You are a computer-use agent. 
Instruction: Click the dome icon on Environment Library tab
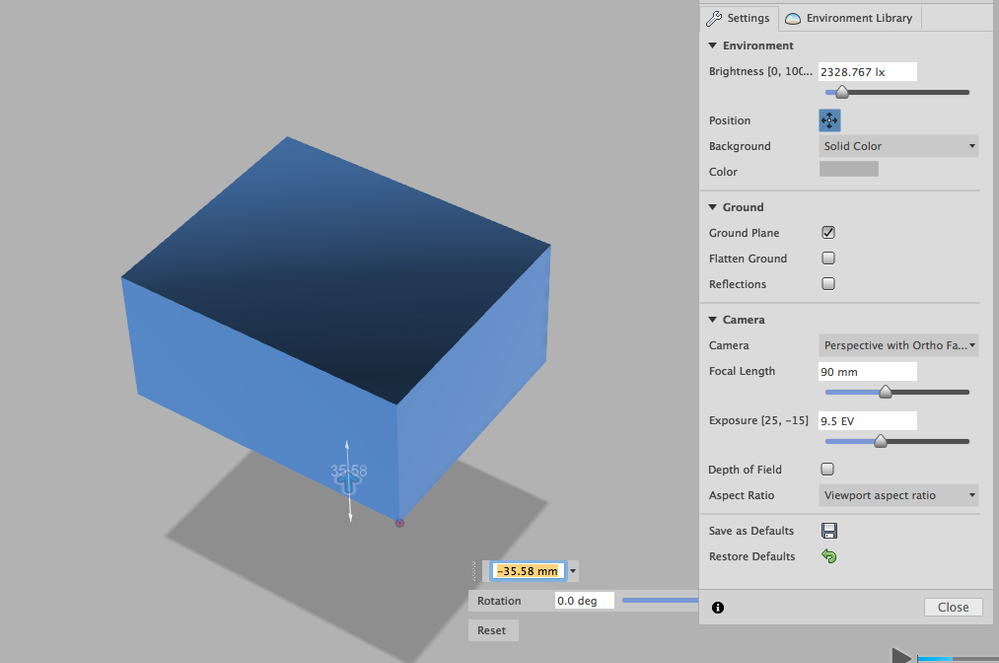tap(793, 18)
